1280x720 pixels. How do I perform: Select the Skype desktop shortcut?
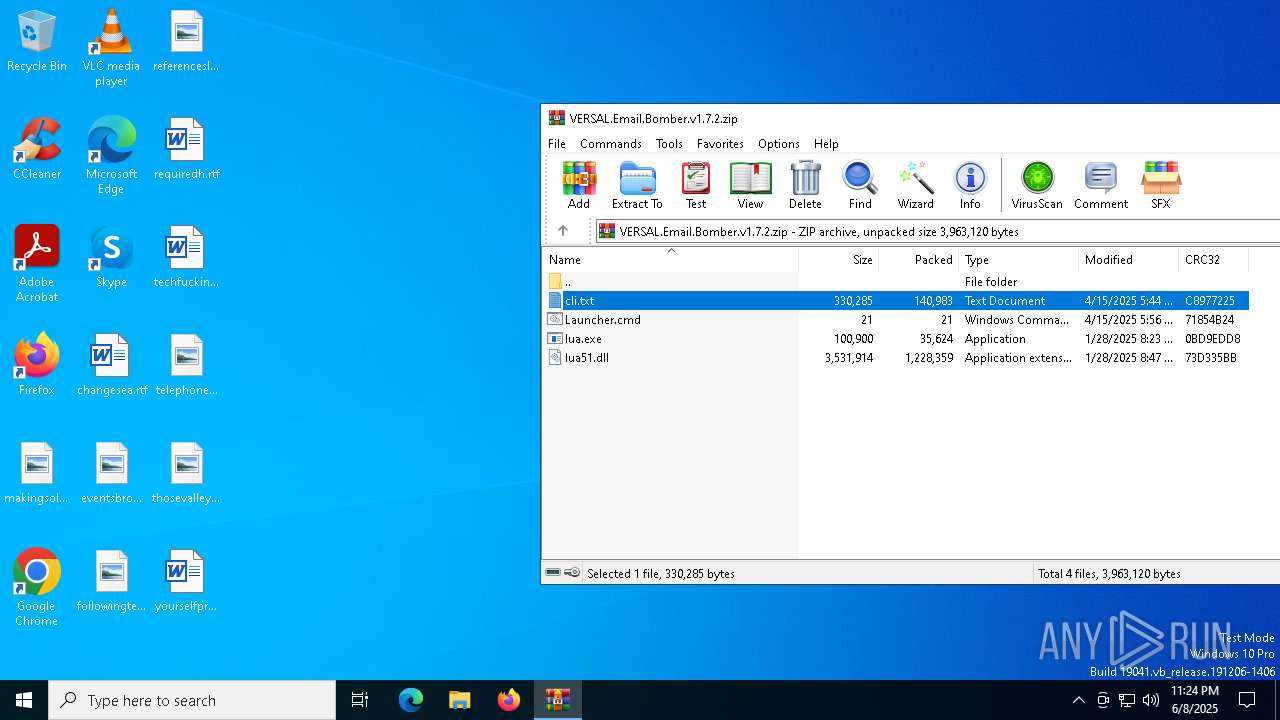pos(111,258)
